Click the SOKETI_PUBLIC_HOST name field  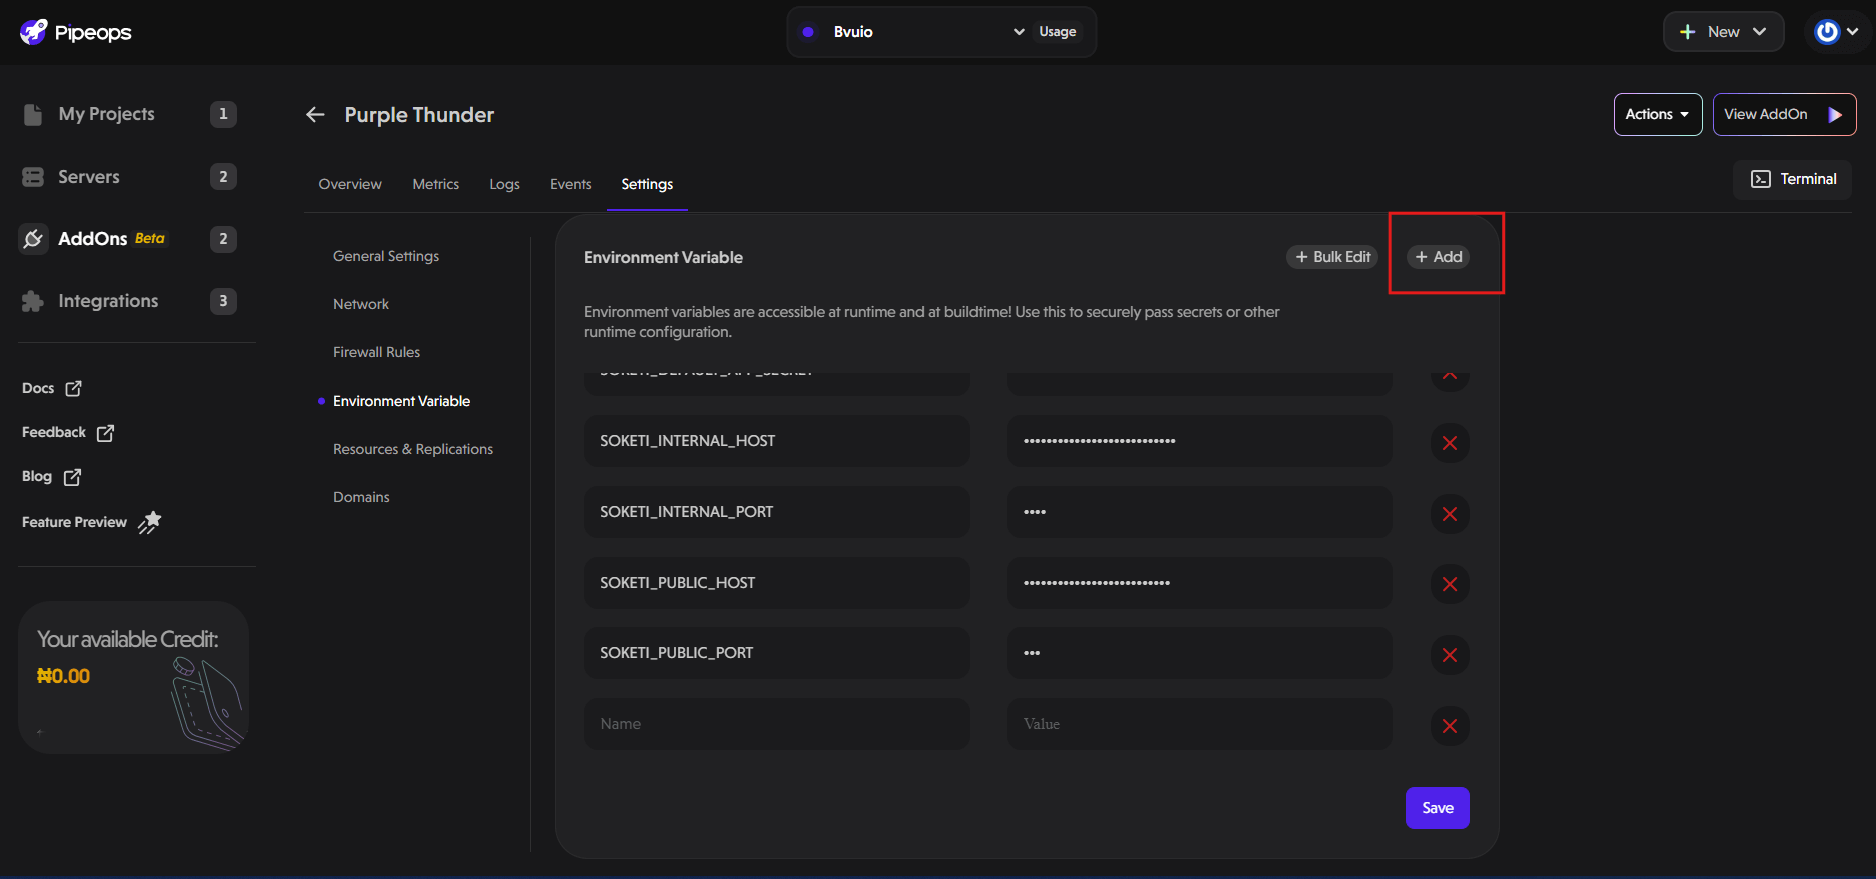point(777,583)
